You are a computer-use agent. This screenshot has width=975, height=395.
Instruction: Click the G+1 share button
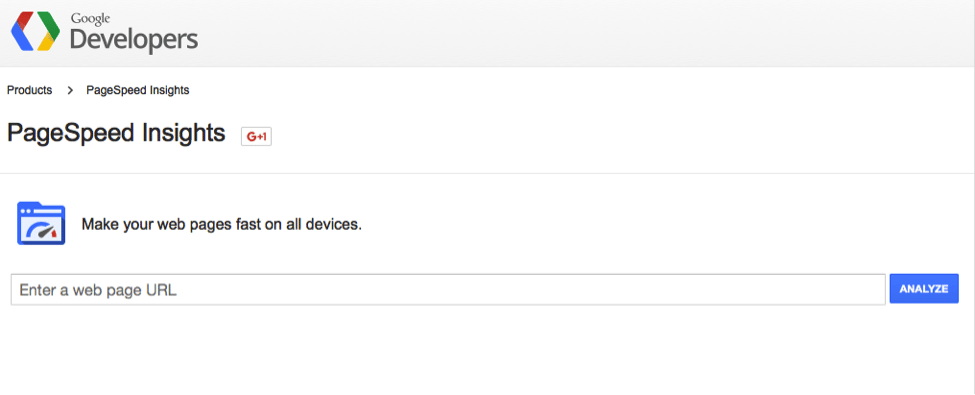256,136
